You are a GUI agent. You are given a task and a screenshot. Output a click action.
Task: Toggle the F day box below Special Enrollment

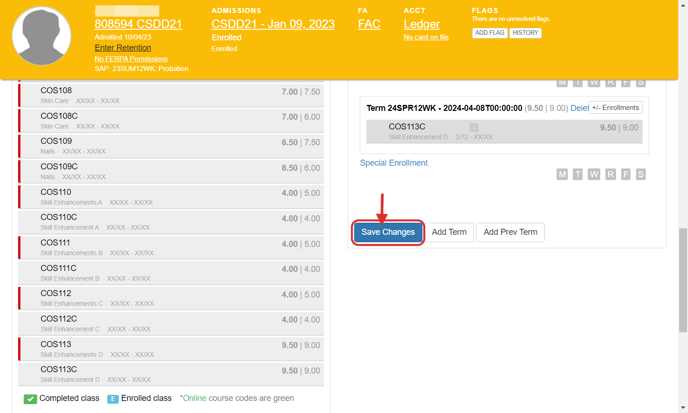pyautogui.click(x=626, y=174)
